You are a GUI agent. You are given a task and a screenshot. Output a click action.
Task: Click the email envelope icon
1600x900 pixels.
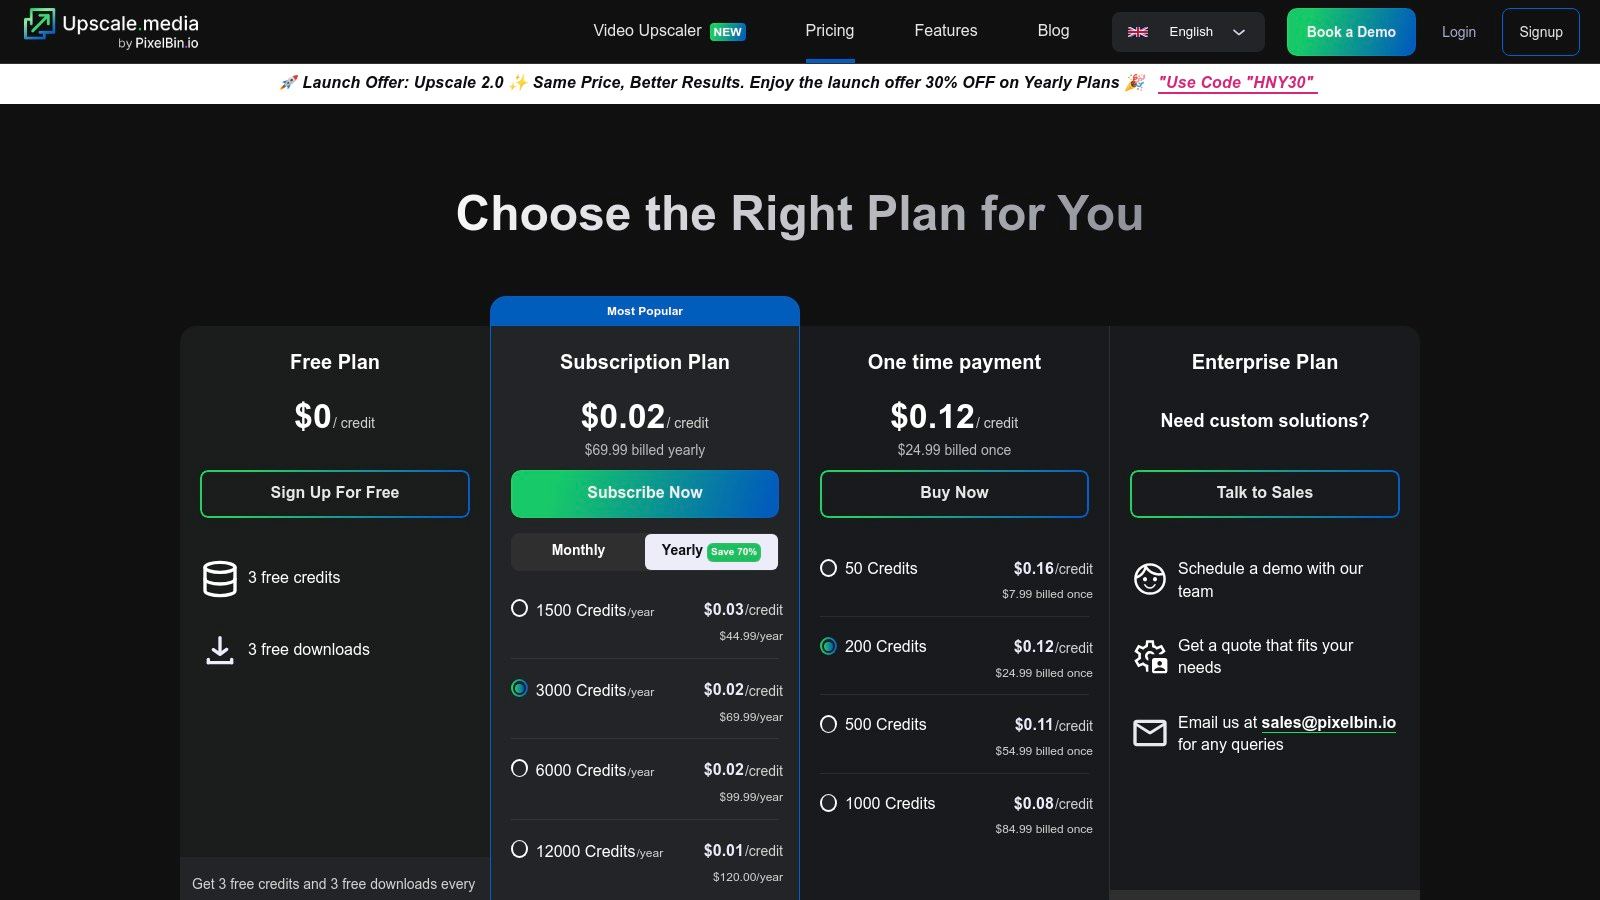[x=1150, y=733]
